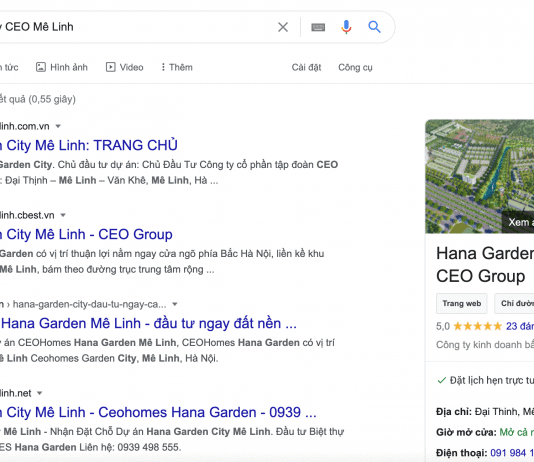Switch to the Video tab
Screen dimensions: 534x462
pos(125,67)
